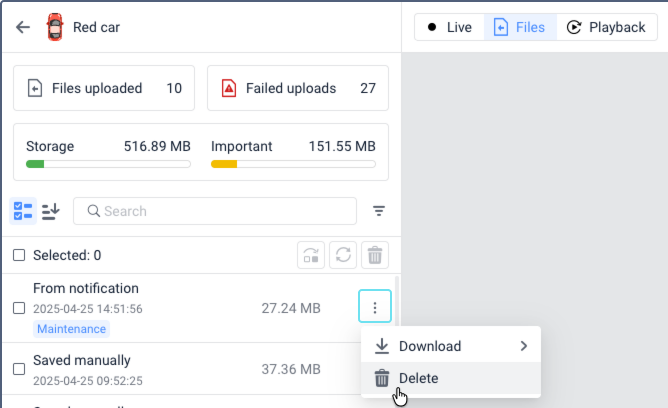Image resolution: width=668 pixels, height=408 pixels.
Task: Click the convert selected files icon
Action: (311, 255)
